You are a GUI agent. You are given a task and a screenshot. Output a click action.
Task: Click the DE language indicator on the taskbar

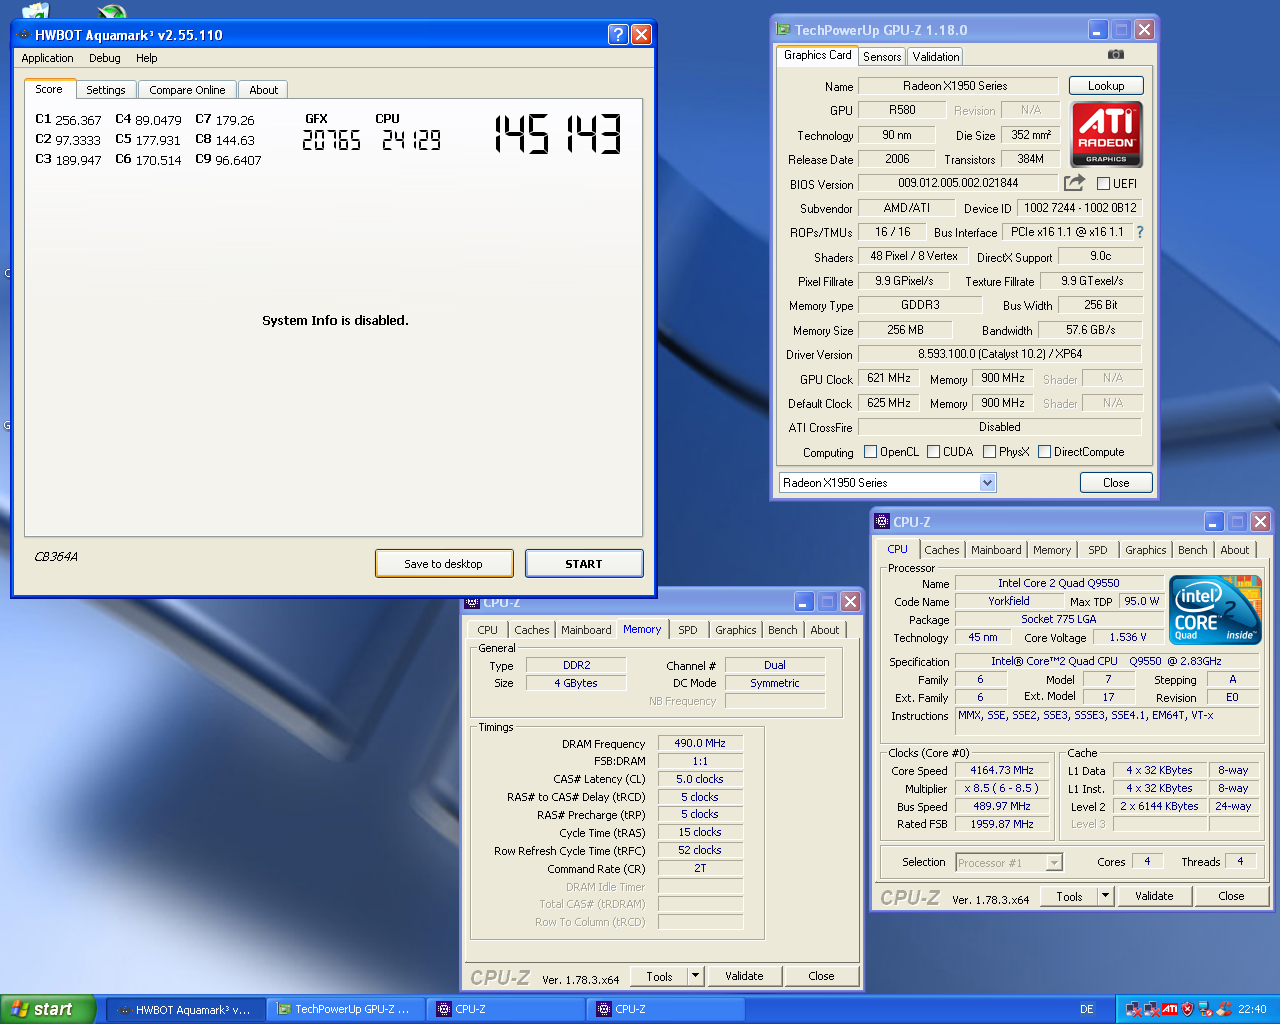[x=1087, y=1010]
